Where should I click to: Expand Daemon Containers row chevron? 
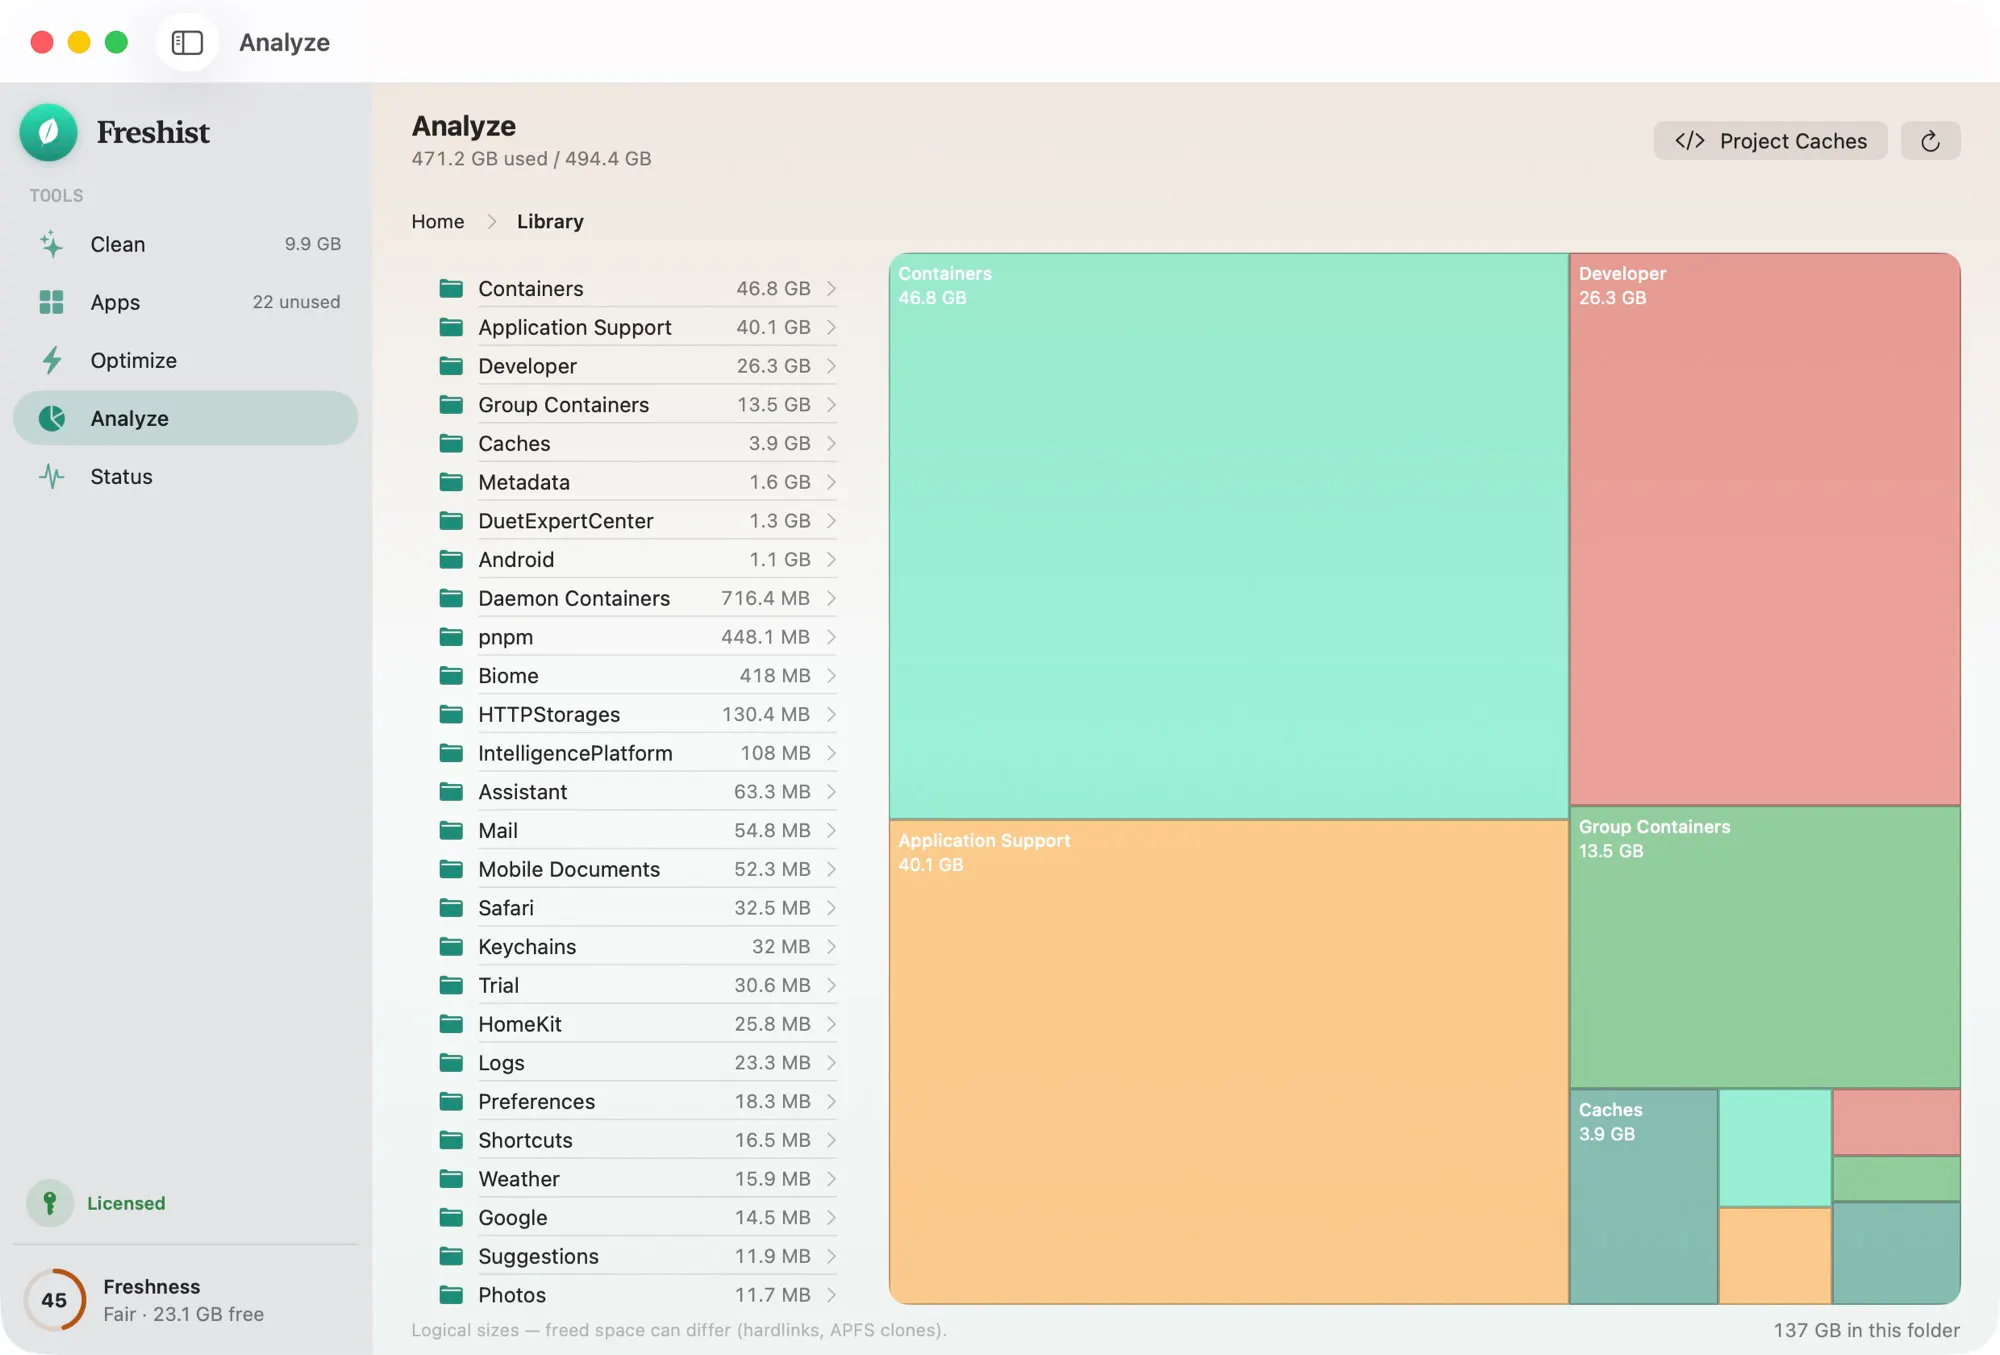click(x=831, y=598)
